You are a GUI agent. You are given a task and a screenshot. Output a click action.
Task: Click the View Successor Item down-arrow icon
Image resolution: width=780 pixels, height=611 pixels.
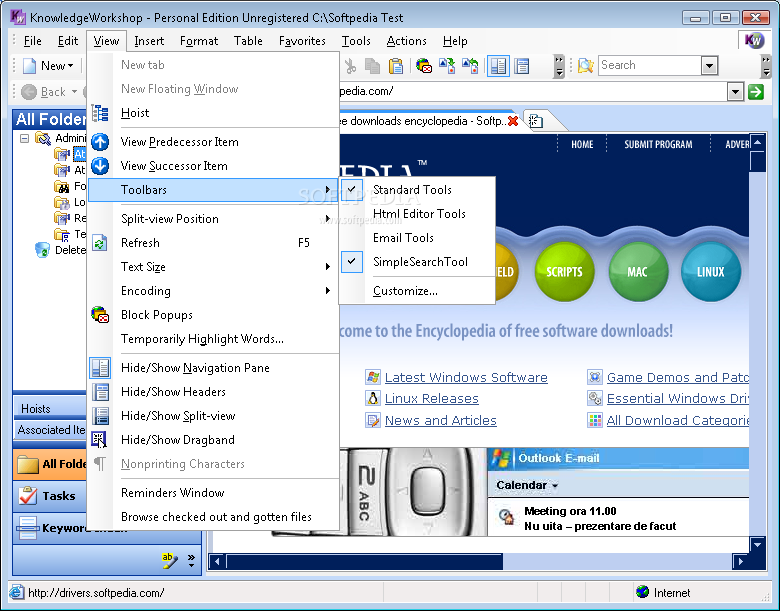point(100,166)
